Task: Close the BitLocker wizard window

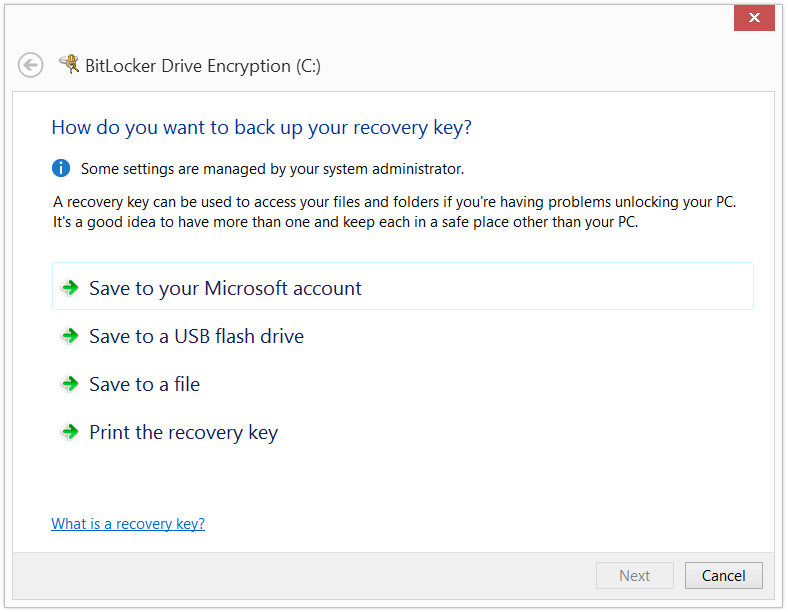Action: (754, 18)
